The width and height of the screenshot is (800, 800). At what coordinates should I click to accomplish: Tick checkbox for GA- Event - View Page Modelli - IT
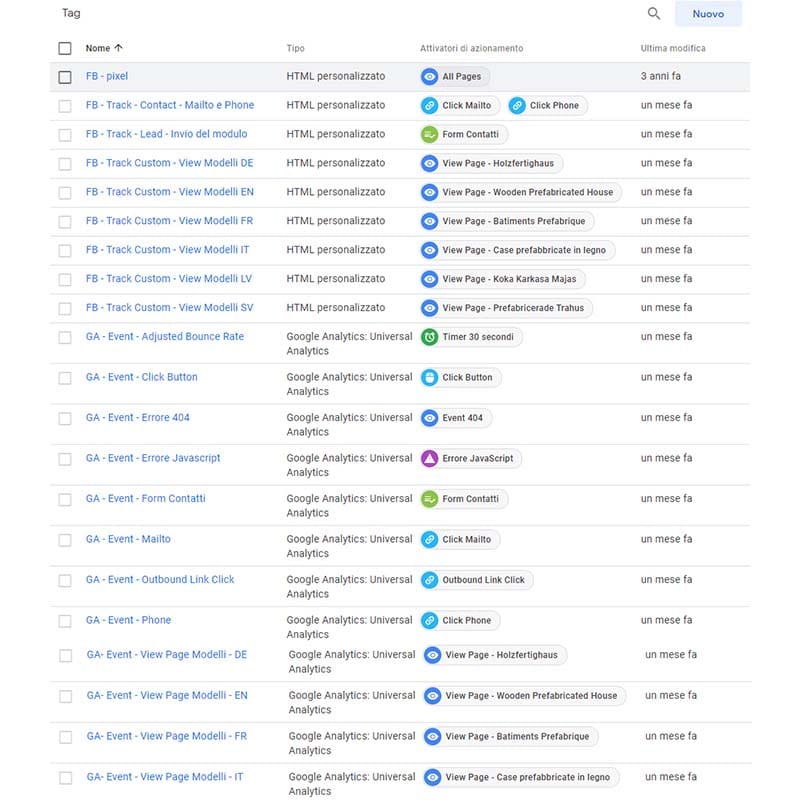tap(65, 779)
